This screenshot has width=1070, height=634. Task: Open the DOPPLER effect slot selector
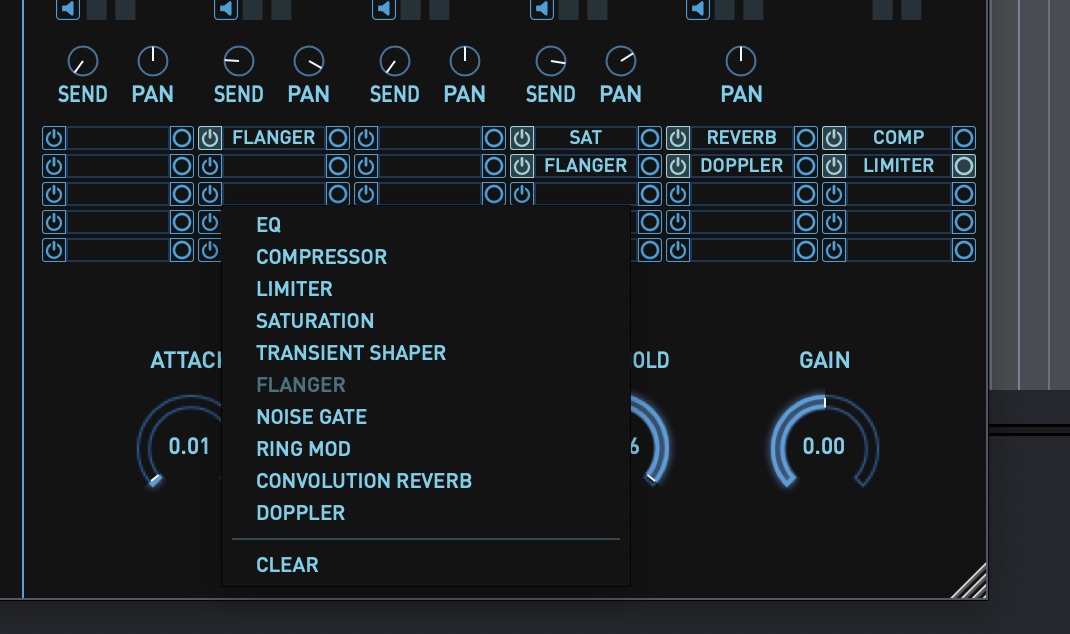click(741, 166)
